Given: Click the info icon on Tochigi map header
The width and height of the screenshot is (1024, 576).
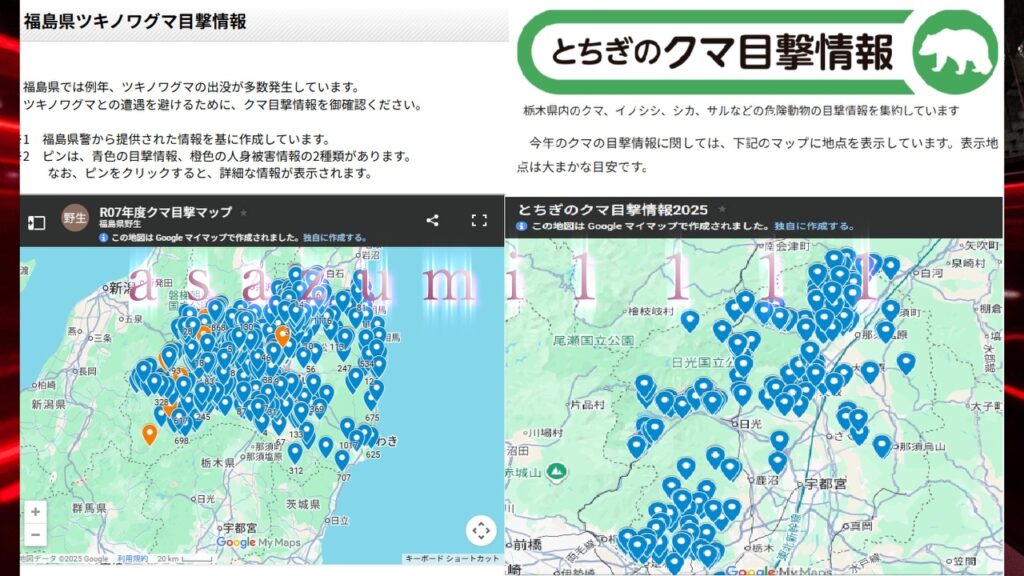Looking at the screenshot, I should pyautogui.click(x=520, y=227).
